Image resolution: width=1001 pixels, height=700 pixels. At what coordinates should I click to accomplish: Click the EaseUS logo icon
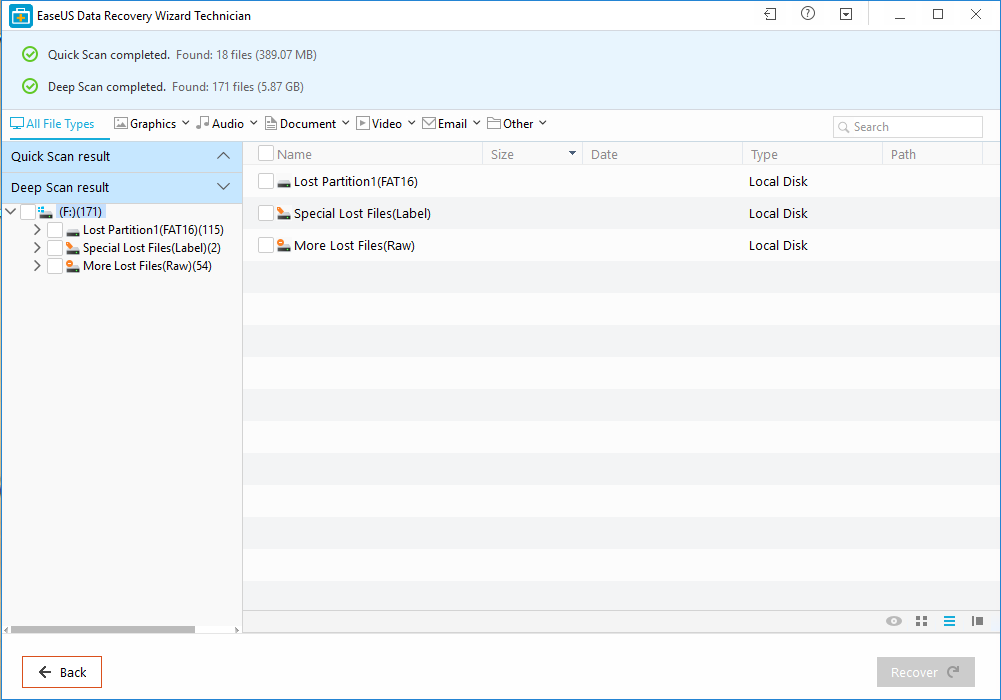[20, 15]
